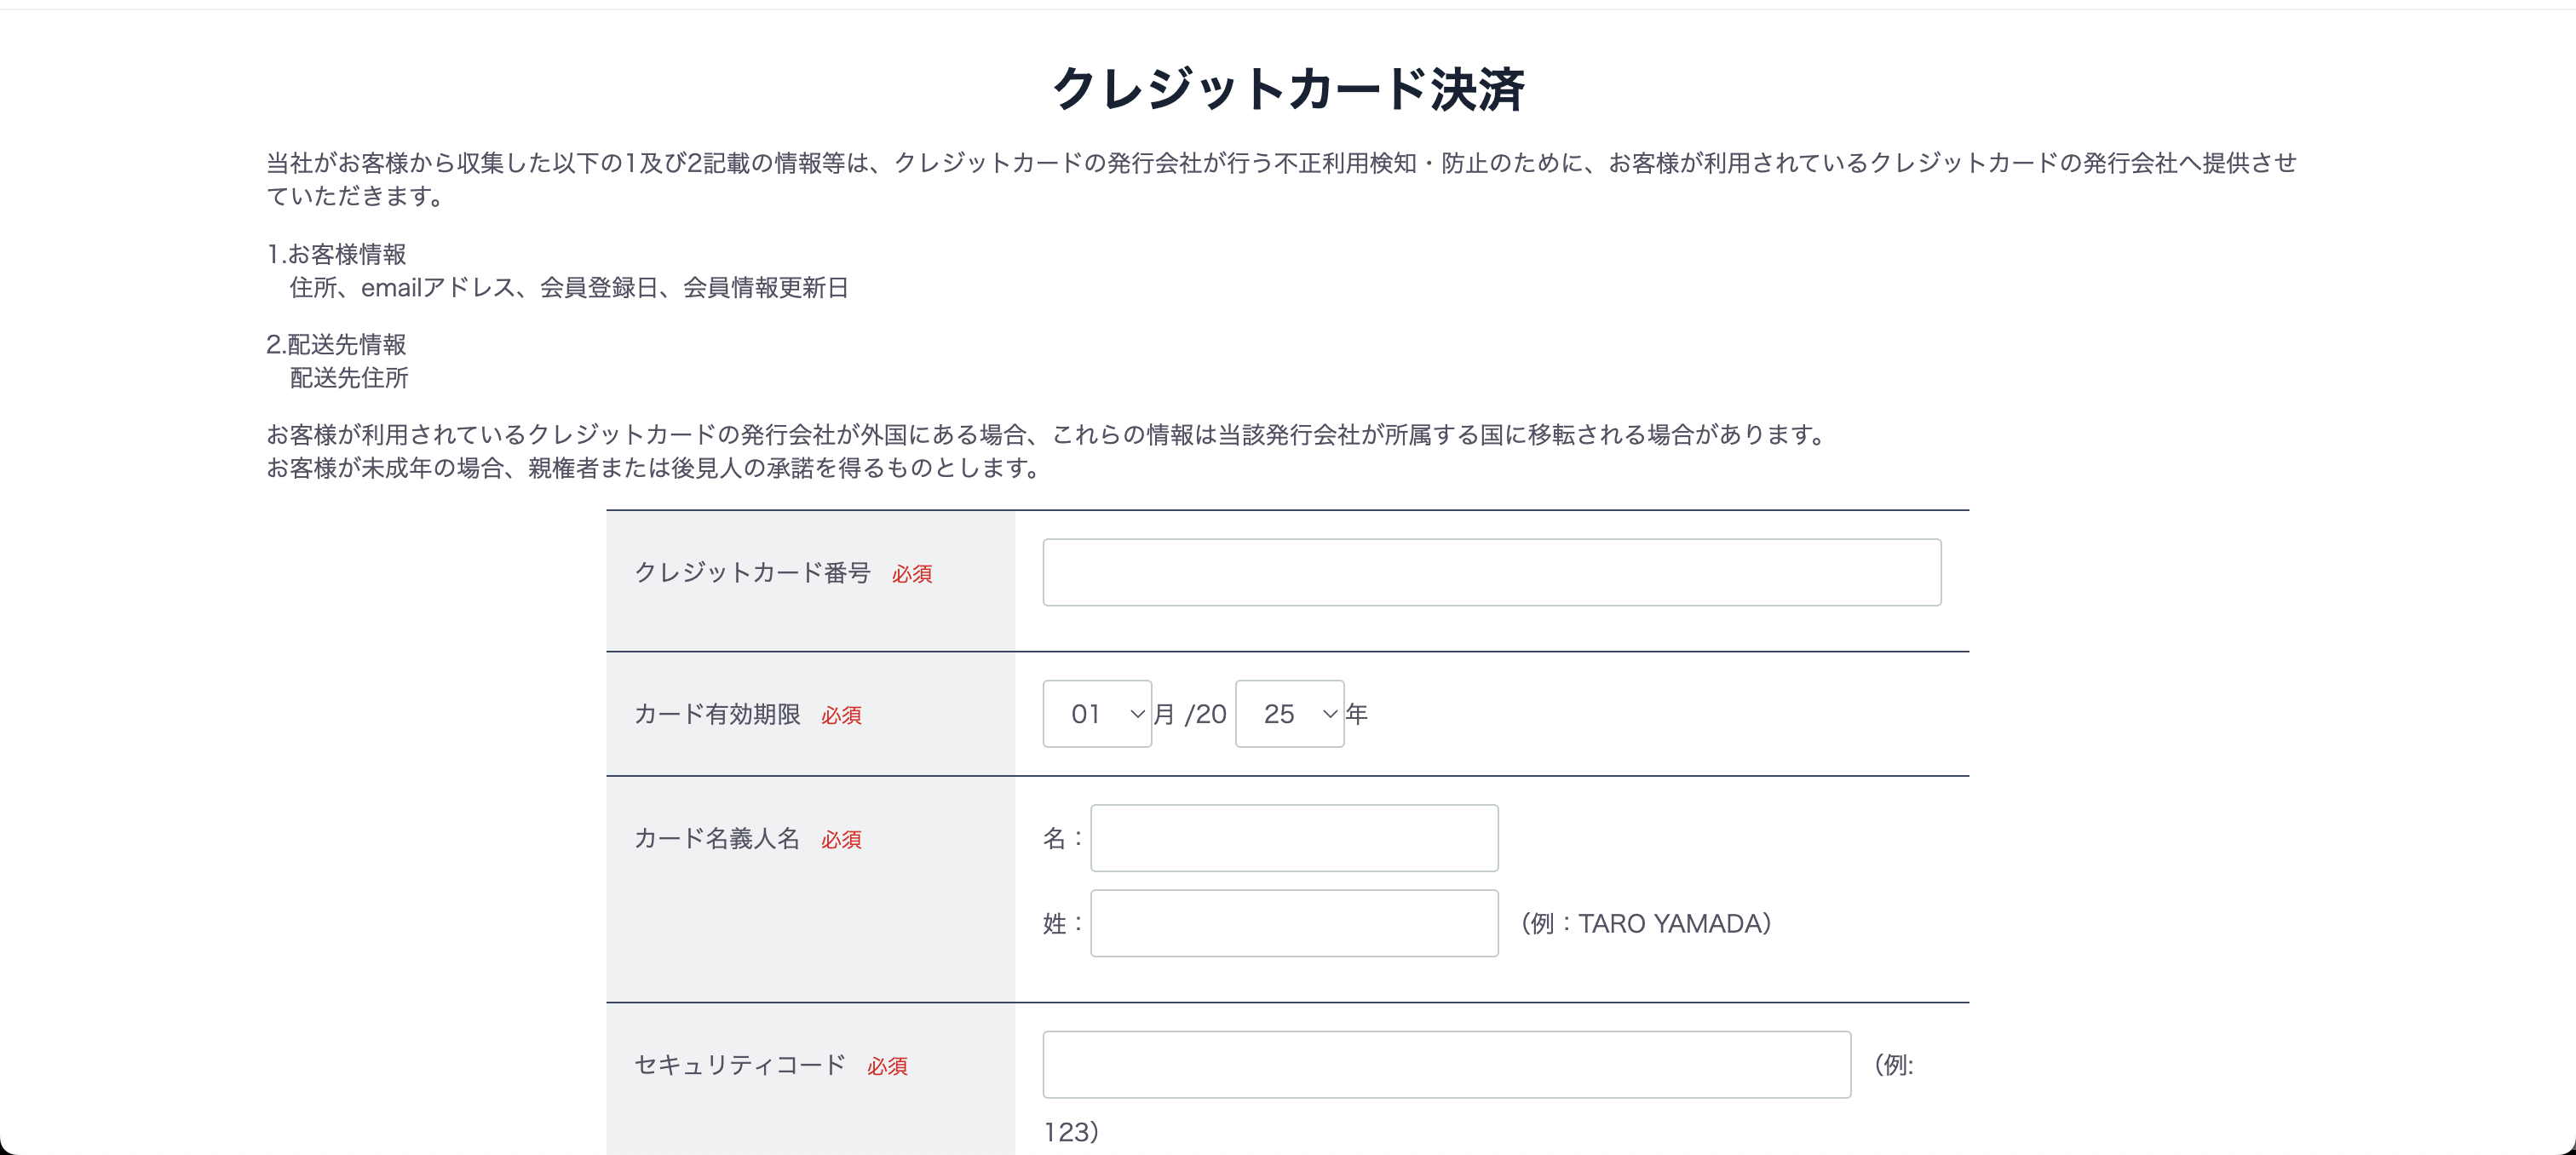Click the セキュリティコード field label
The image size is (2576, 1155).
point(740,1066)
